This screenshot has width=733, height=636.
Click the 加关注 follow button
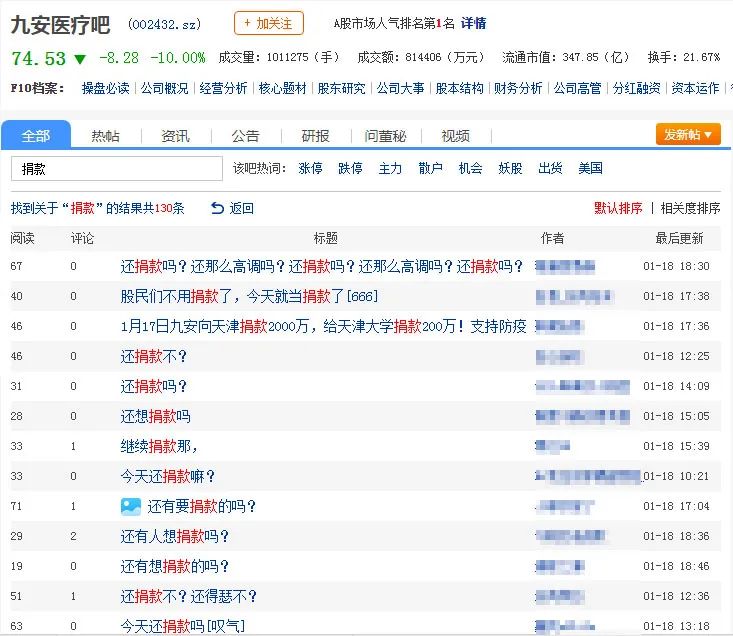tap(269, 23)
